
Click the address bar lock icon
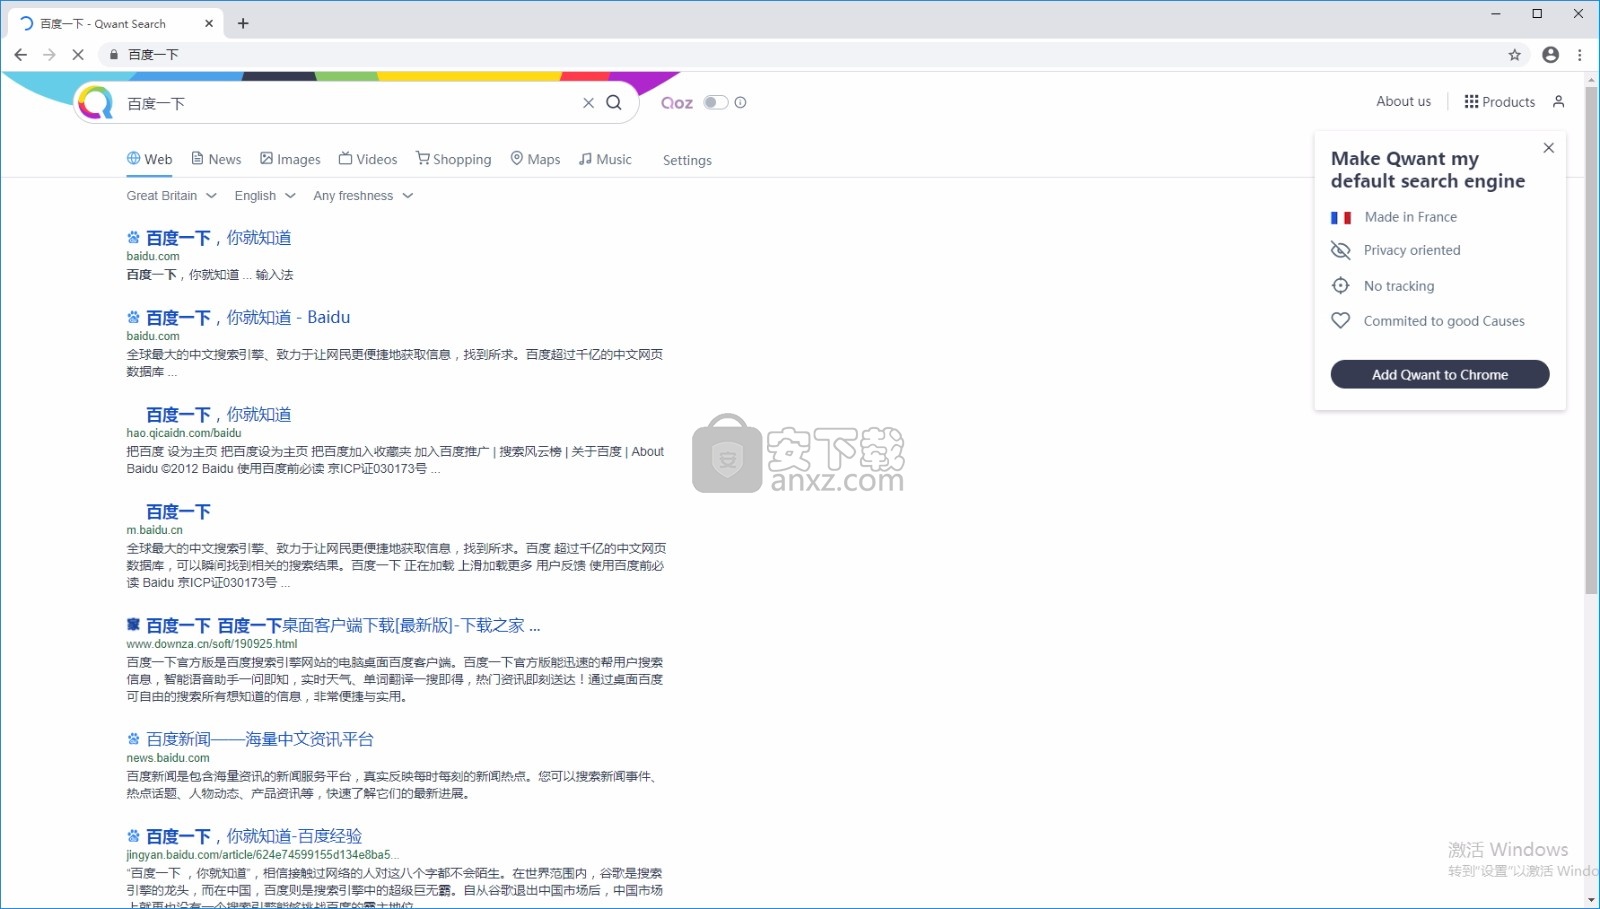[x=114, y=55]
